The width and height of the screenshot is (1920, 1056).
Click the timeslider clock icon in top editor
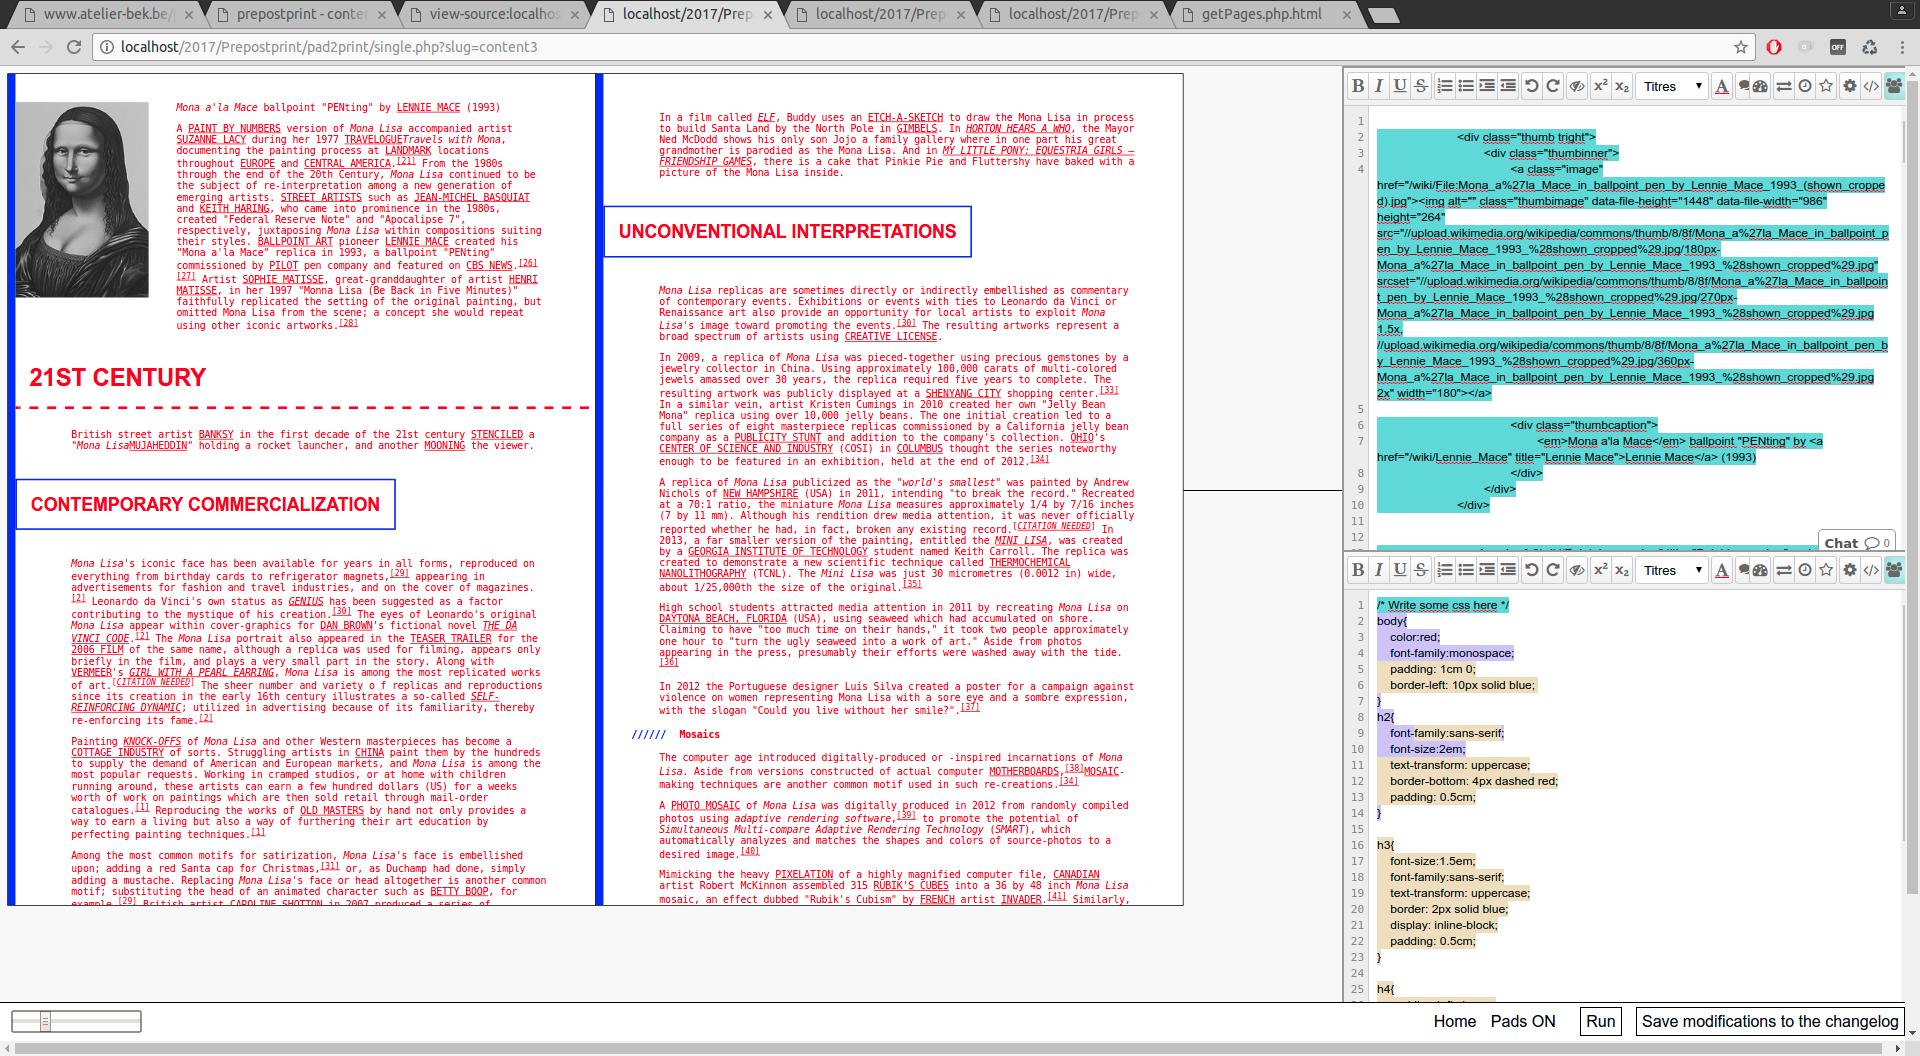click(x=1805, y=86)
